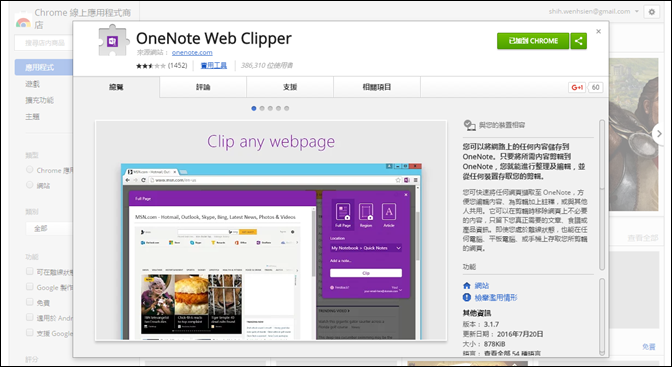The width and height of the screenshot is (672, 367).
Task: Switch to the 總覽 tab
Action: (116, 87)
